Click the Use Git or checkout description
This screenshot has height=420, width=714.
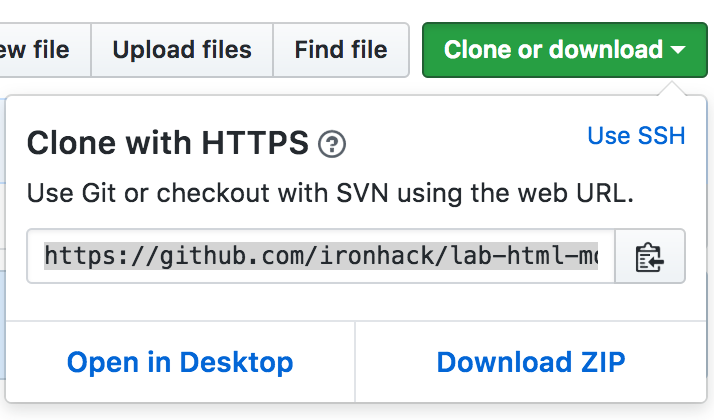click(x=330, y=194)
